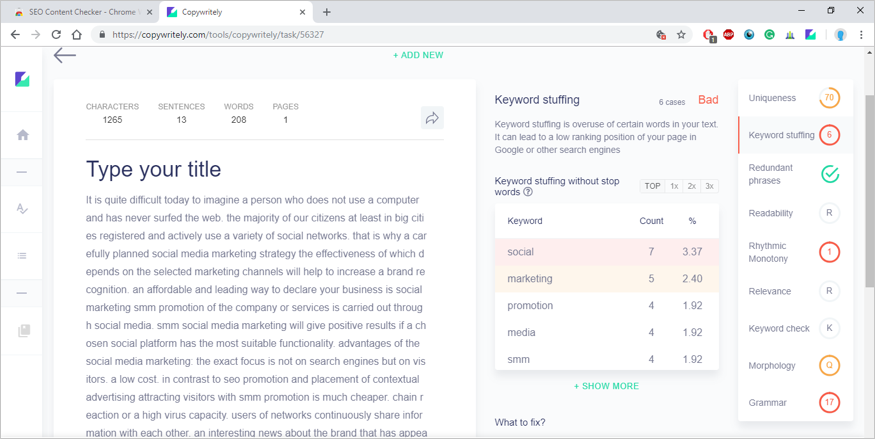
Task: Click the documents icon in sidebar
Action: tap(22, 330)
